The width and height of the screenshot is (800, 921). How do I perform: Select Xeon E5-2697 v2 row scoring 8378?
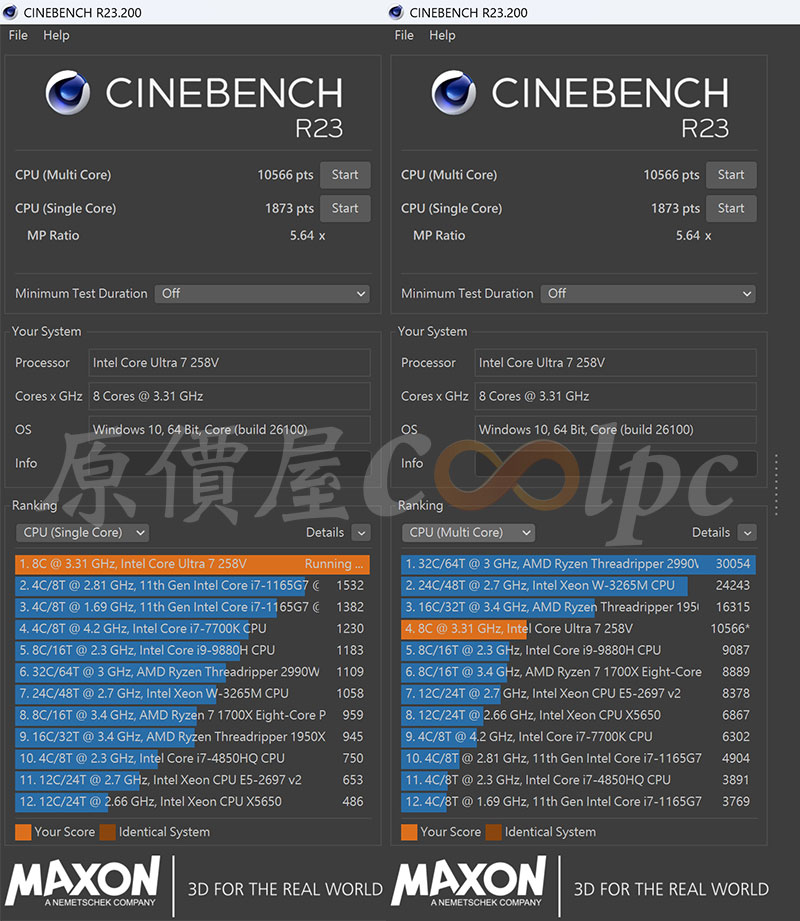point(579,694)
